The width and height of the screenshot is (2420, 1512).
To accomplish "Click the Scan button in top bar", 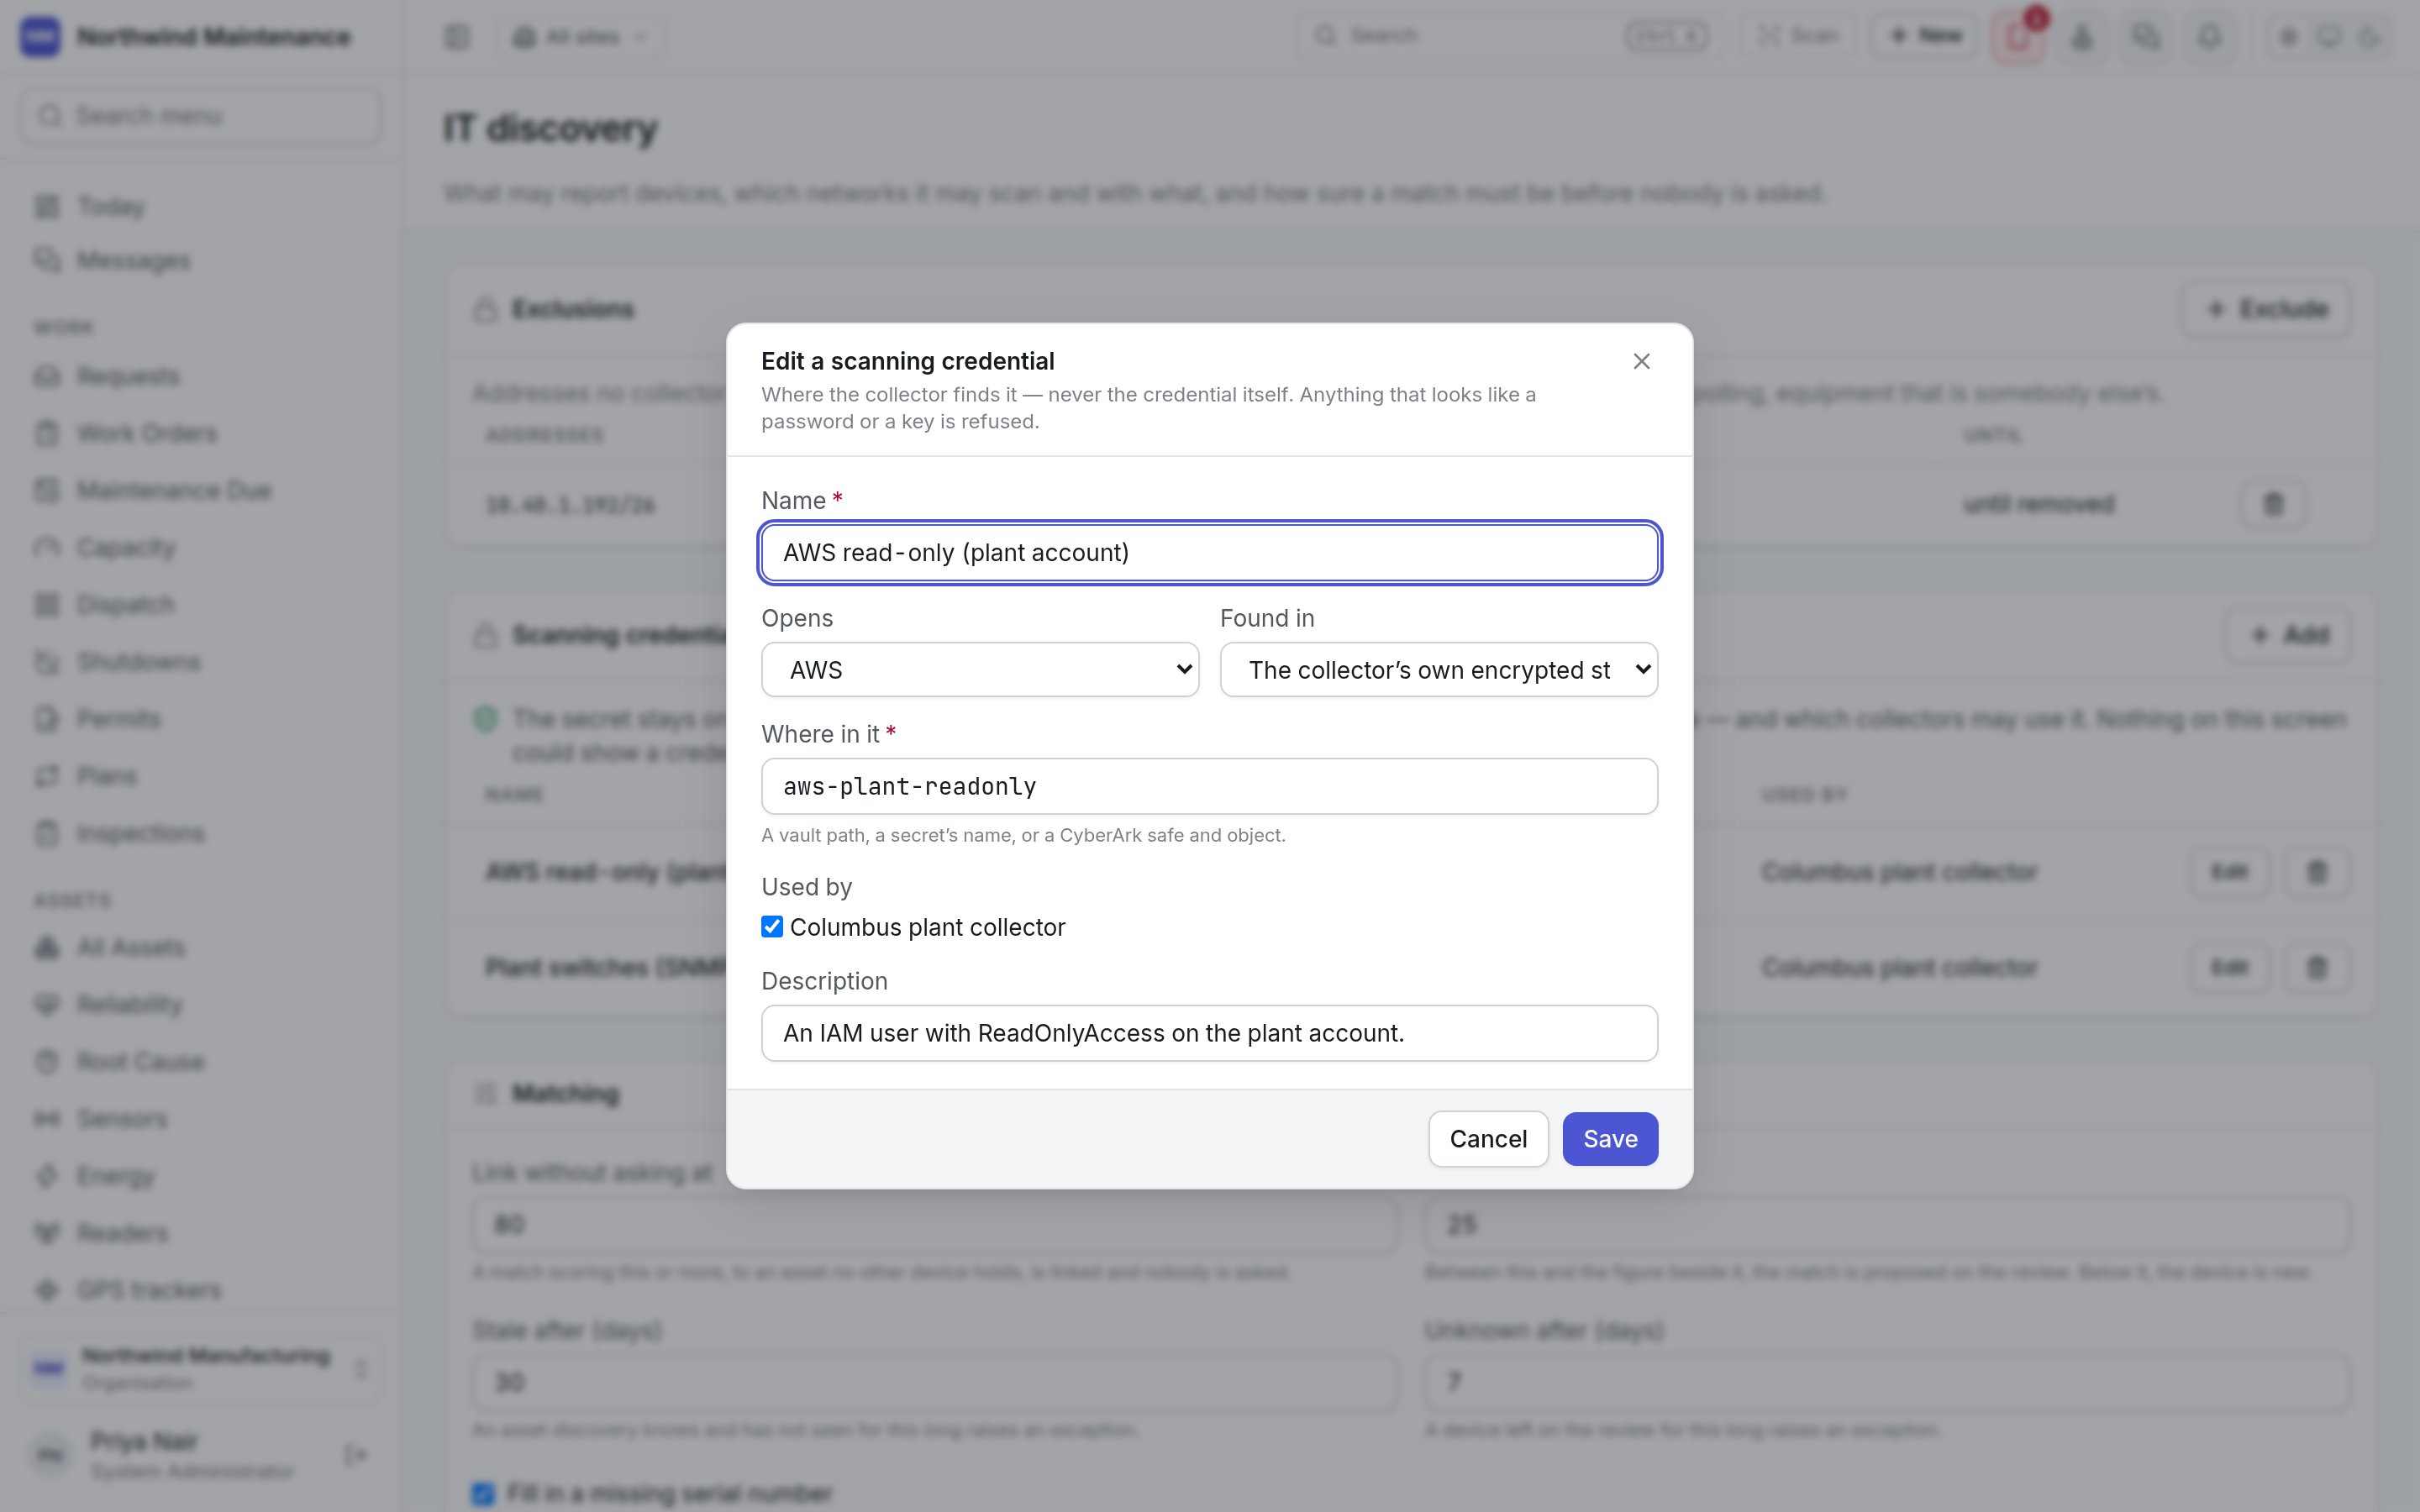I will 1797,36.
